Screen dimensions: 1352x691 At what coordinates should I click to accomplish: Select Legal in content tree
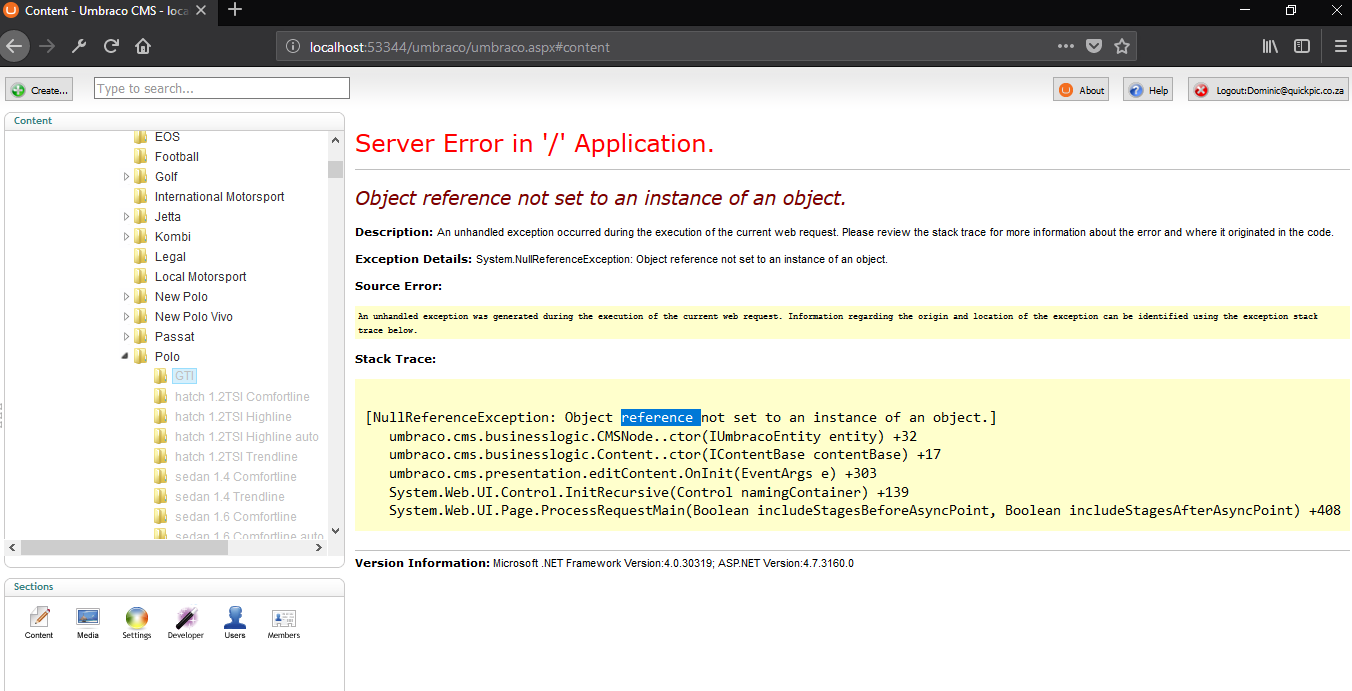point(170,257)
